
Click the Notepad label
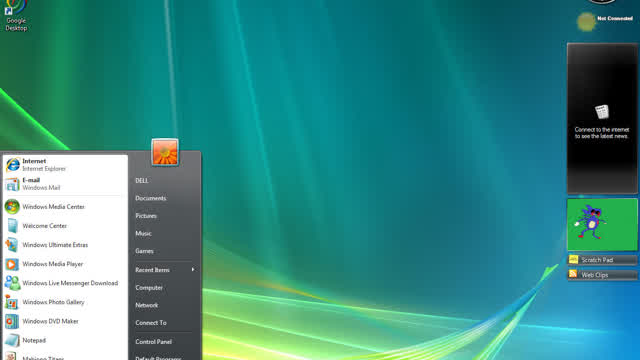point(34,340)
